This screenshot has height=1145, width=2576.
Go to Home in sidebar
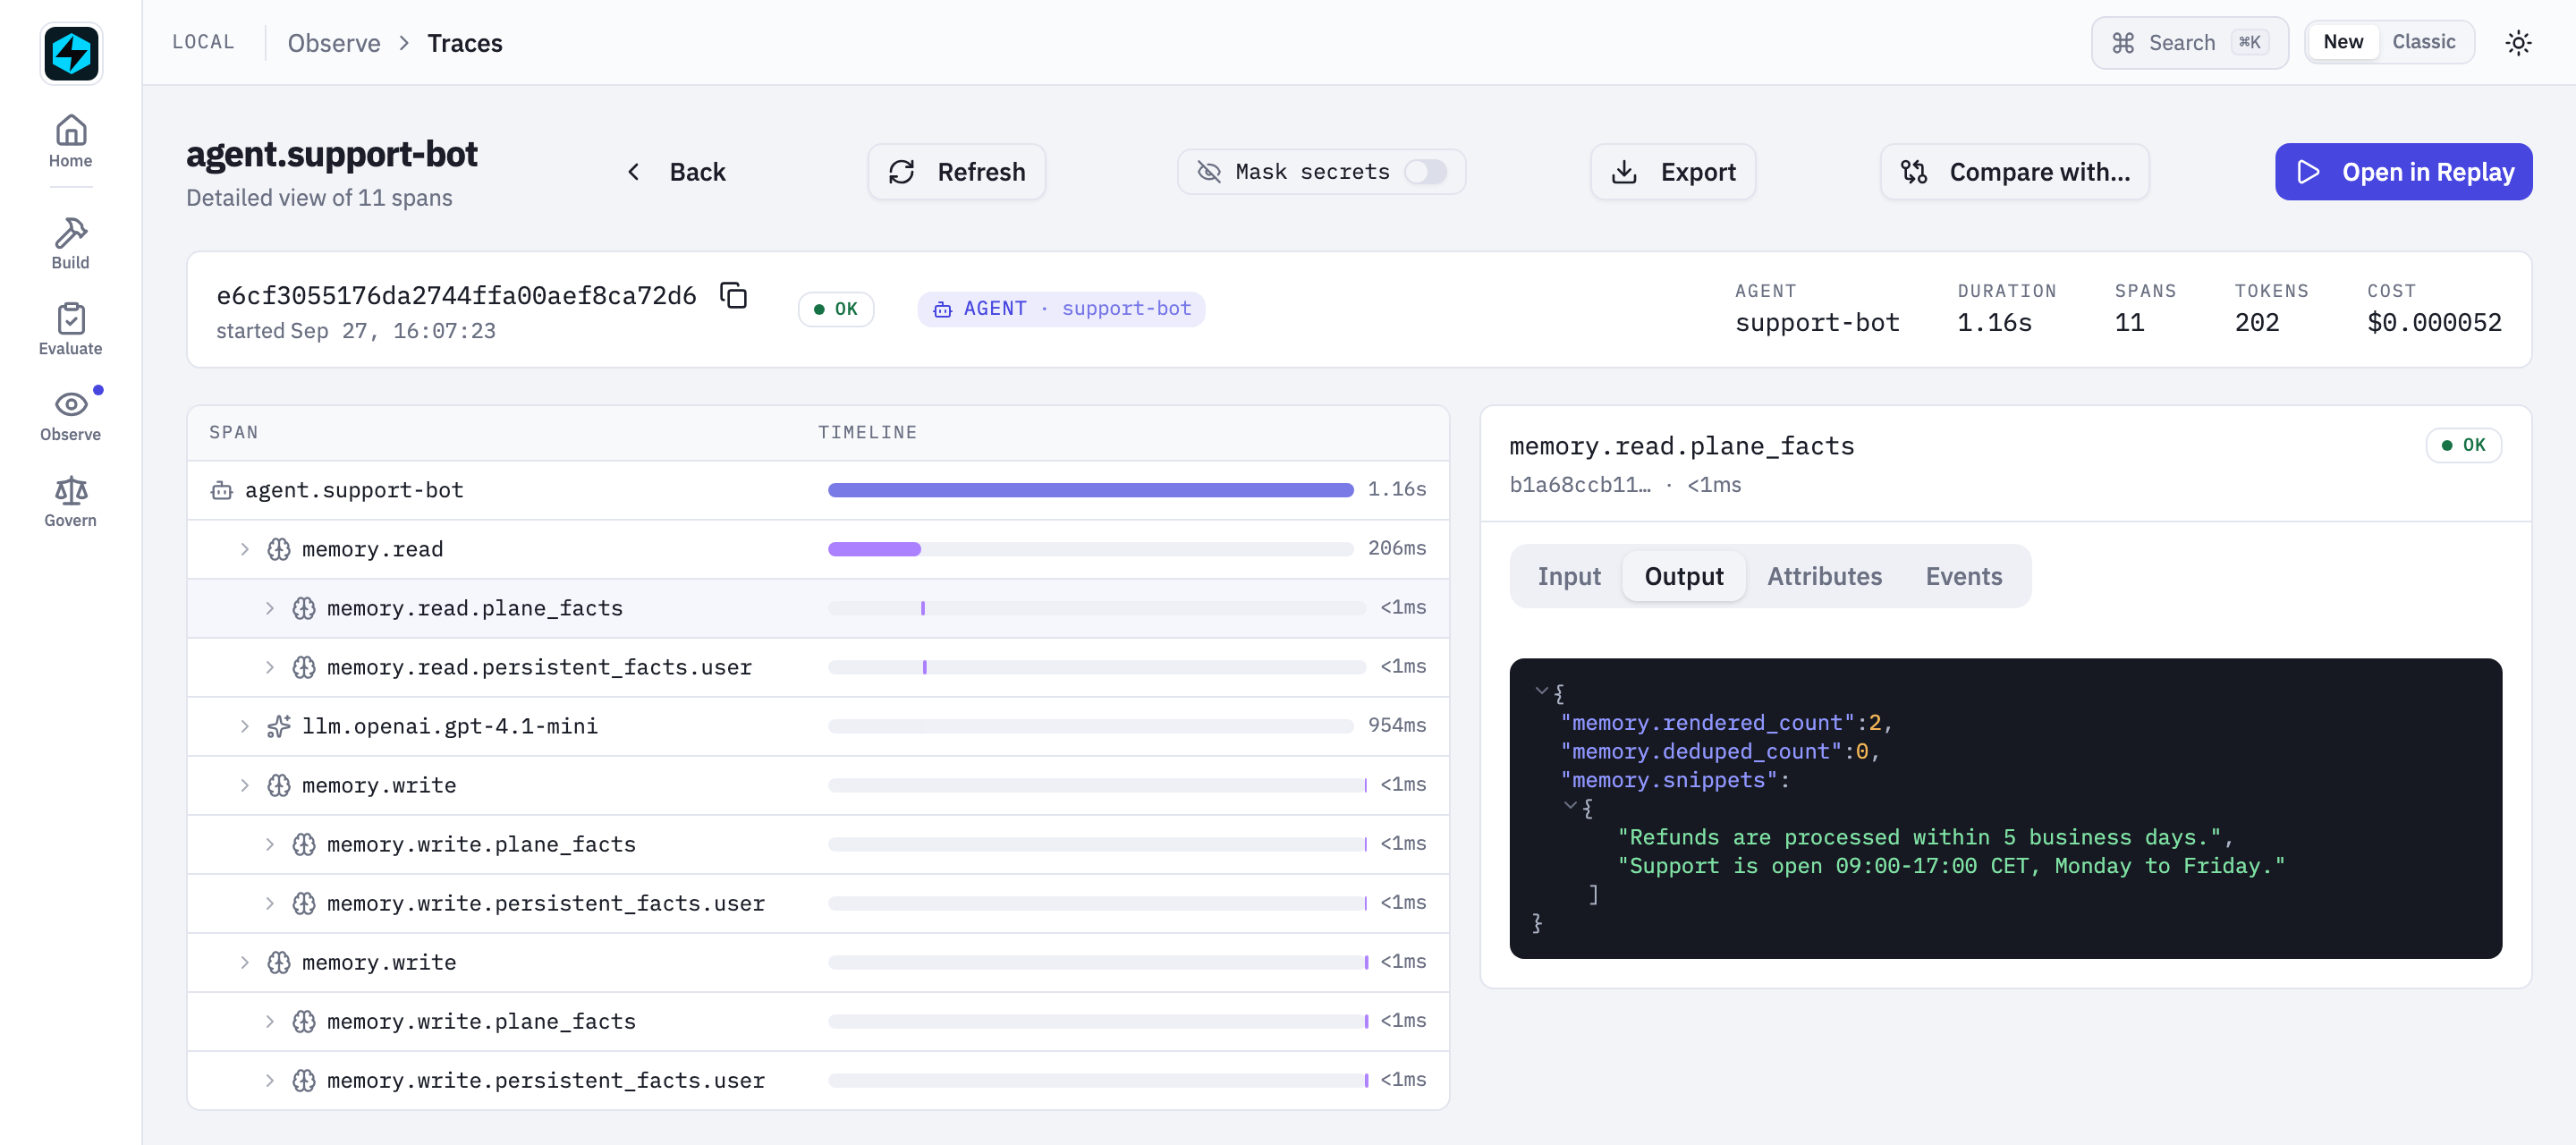[x=70, y=141]
